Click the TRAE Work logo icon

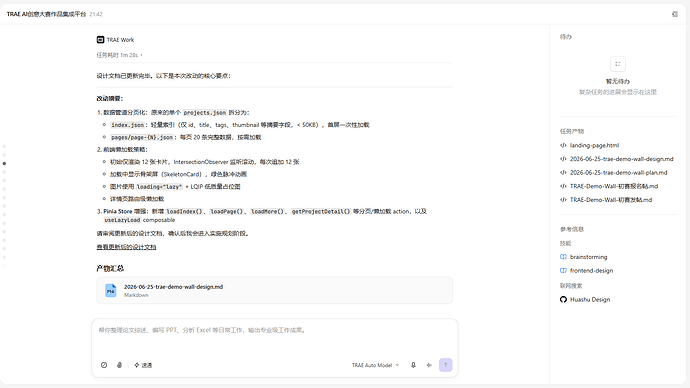coord(100,40)
